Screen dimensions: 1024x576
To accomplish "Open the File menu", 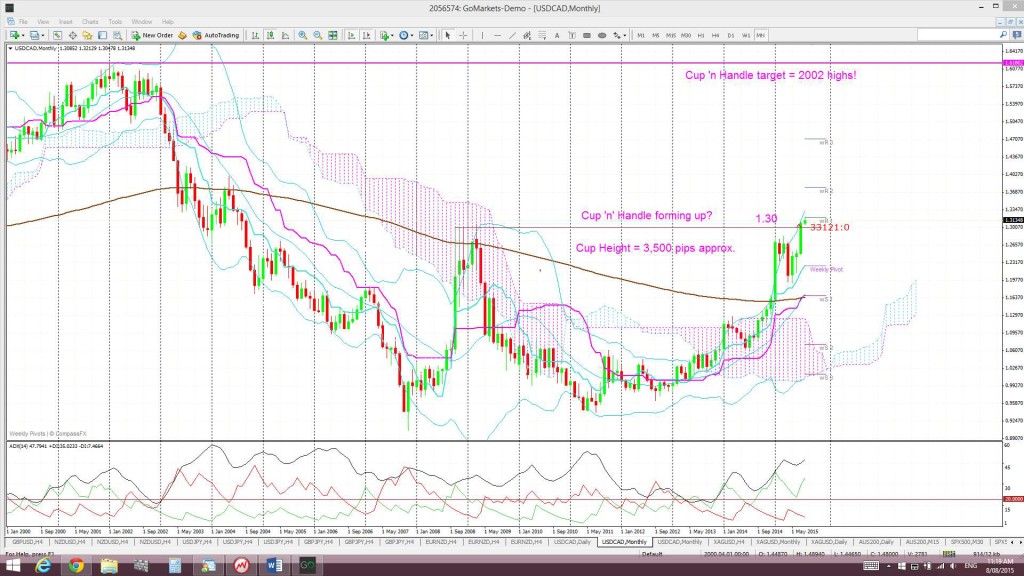I will (x=23, y=22).
